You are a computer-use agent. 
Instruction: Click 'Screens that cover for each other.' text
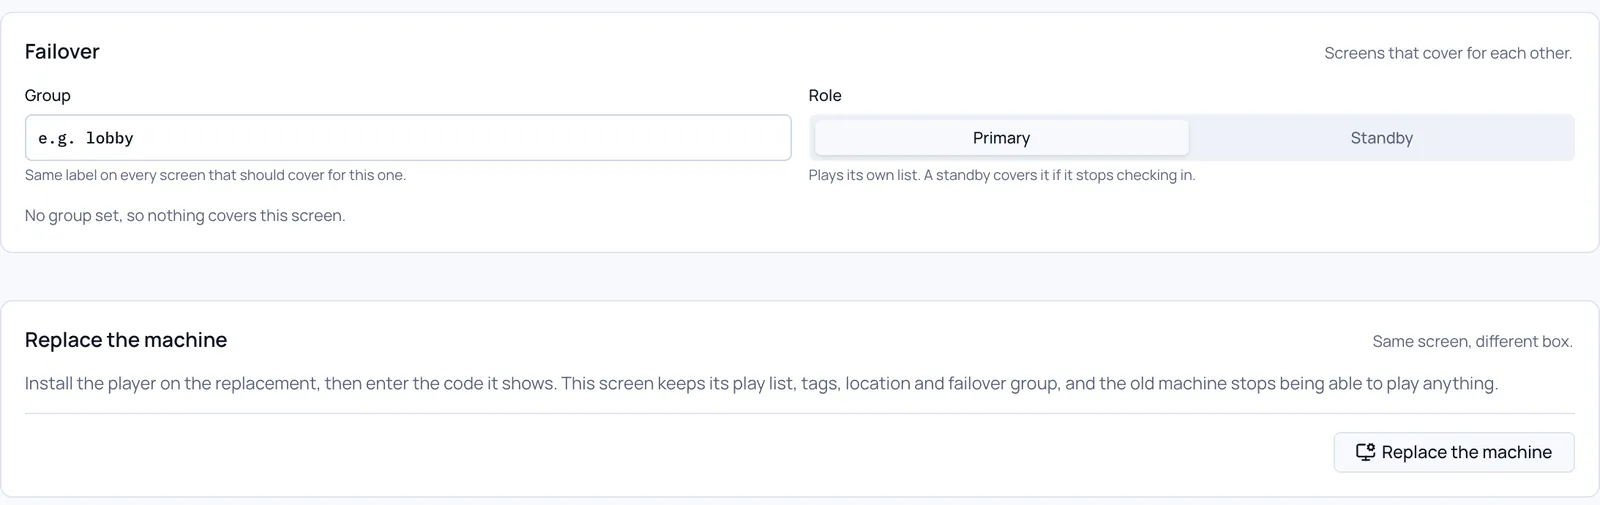coord(1448,53)
